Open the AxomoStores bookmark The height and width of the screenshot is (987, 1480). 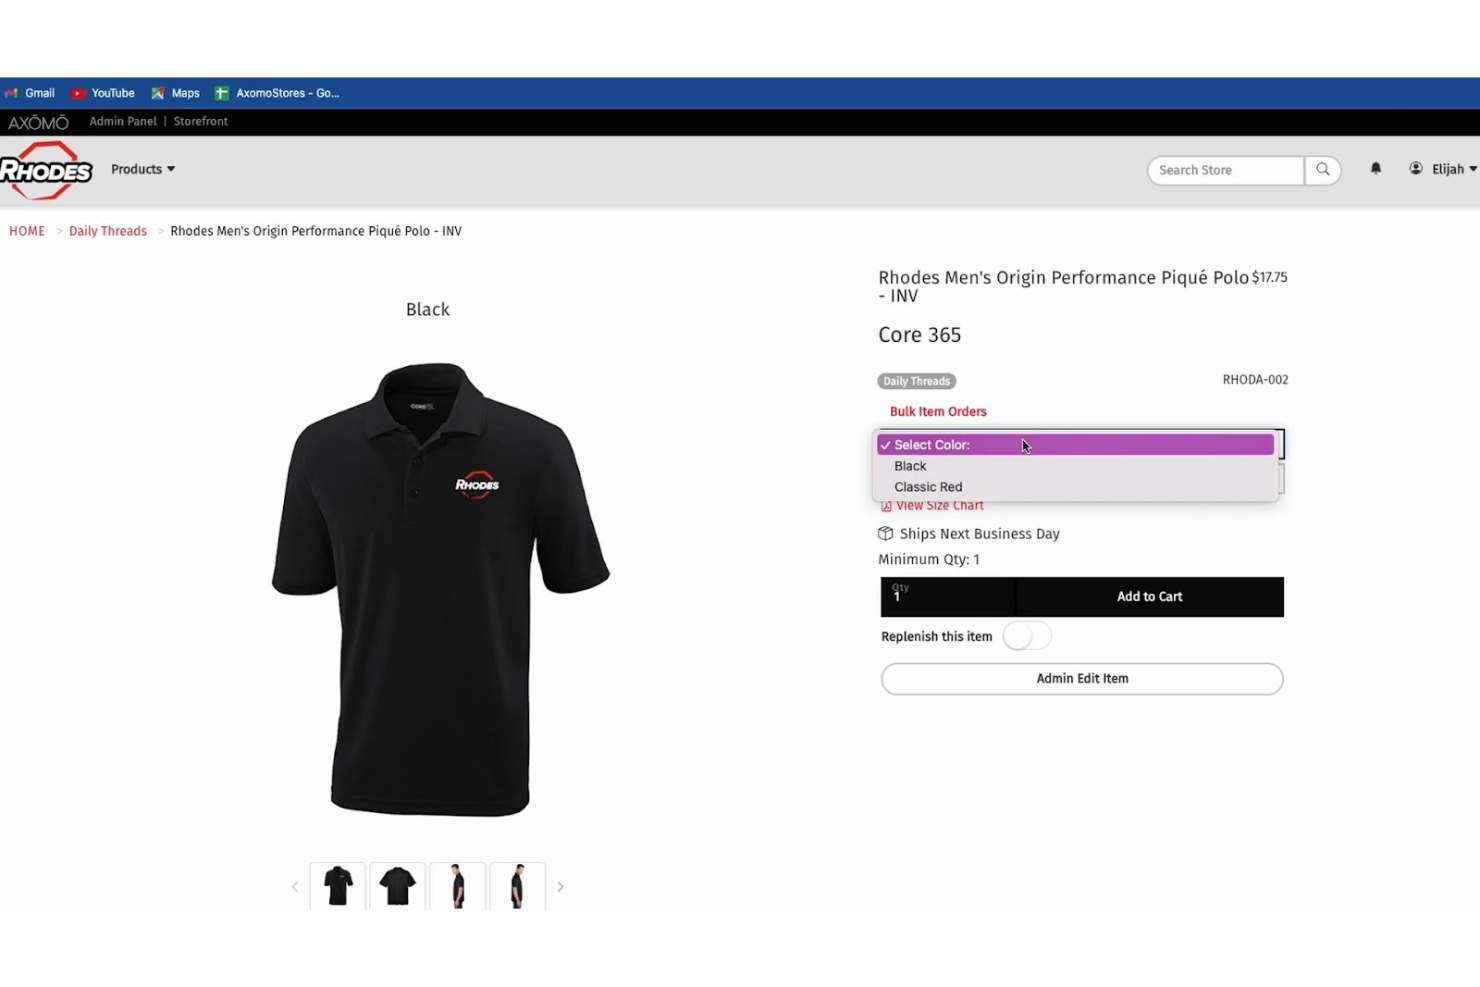click(278, 93)
